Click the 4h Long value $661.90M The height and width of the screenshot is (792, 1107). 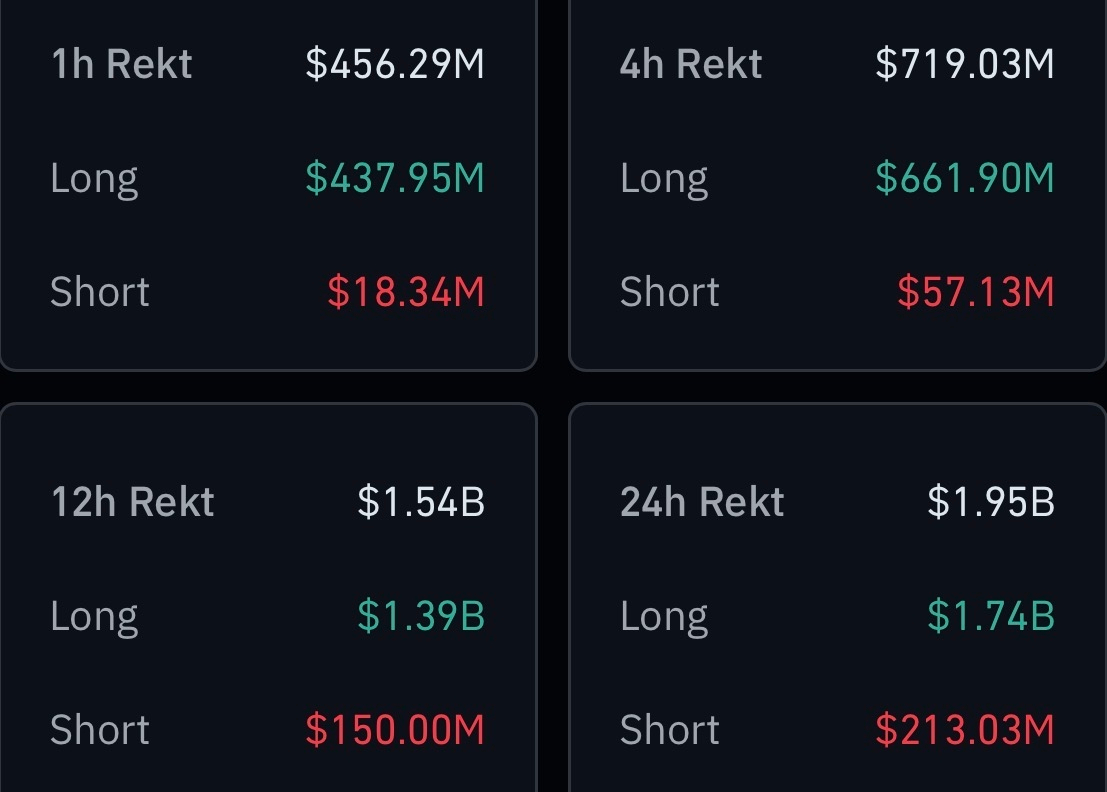click(965, 178)
